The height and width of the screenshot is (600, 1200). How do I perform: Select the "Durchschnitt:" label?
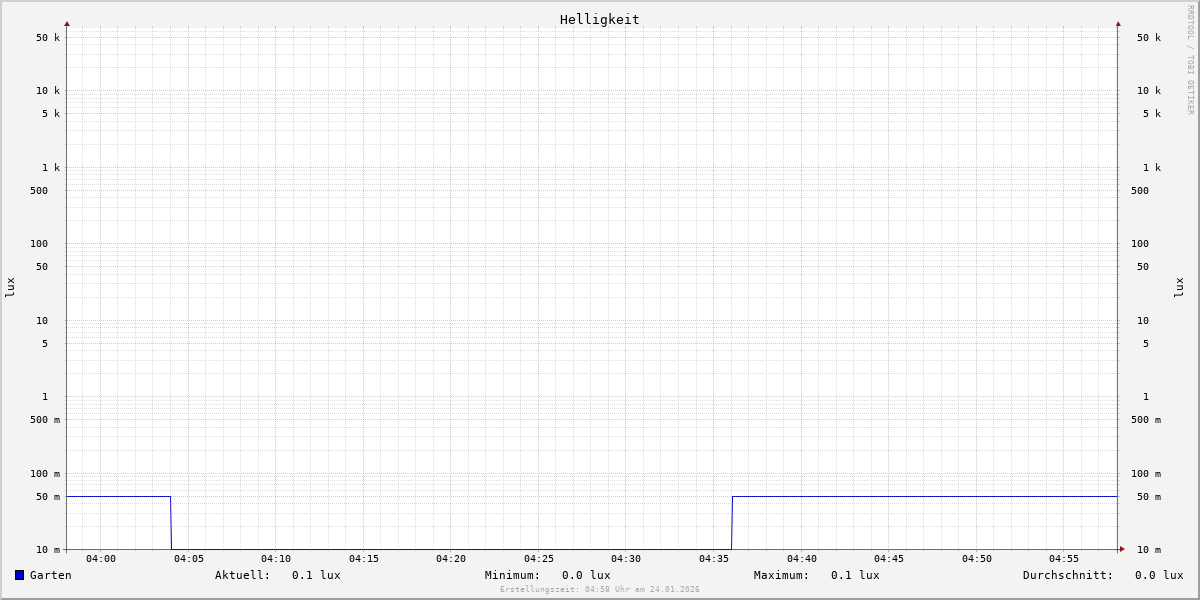[x=1068, y=575]
